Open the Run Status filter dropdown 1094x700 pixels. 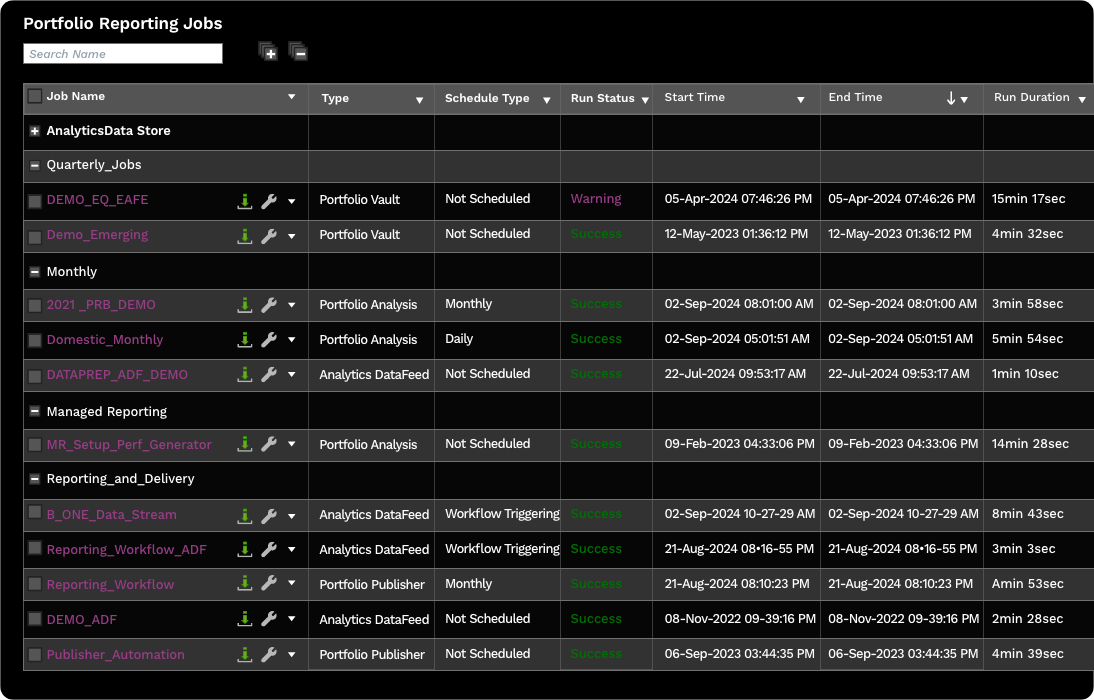(x=645, y=99)
